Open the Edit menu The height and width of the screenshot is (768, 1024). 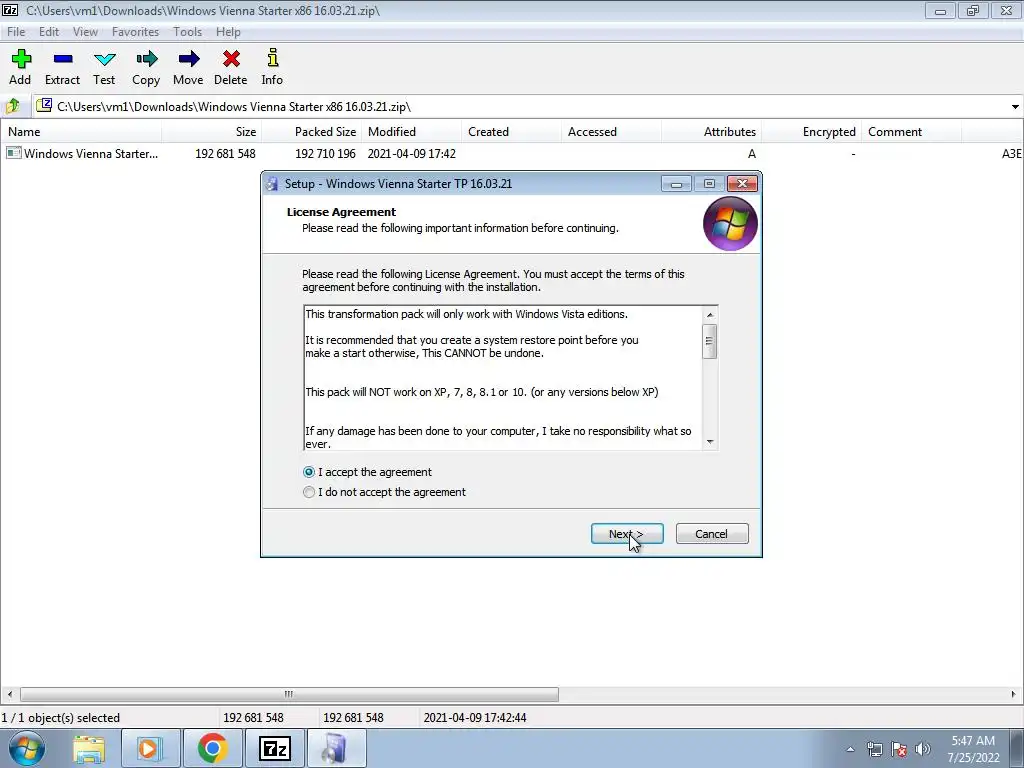coord(48,31)
